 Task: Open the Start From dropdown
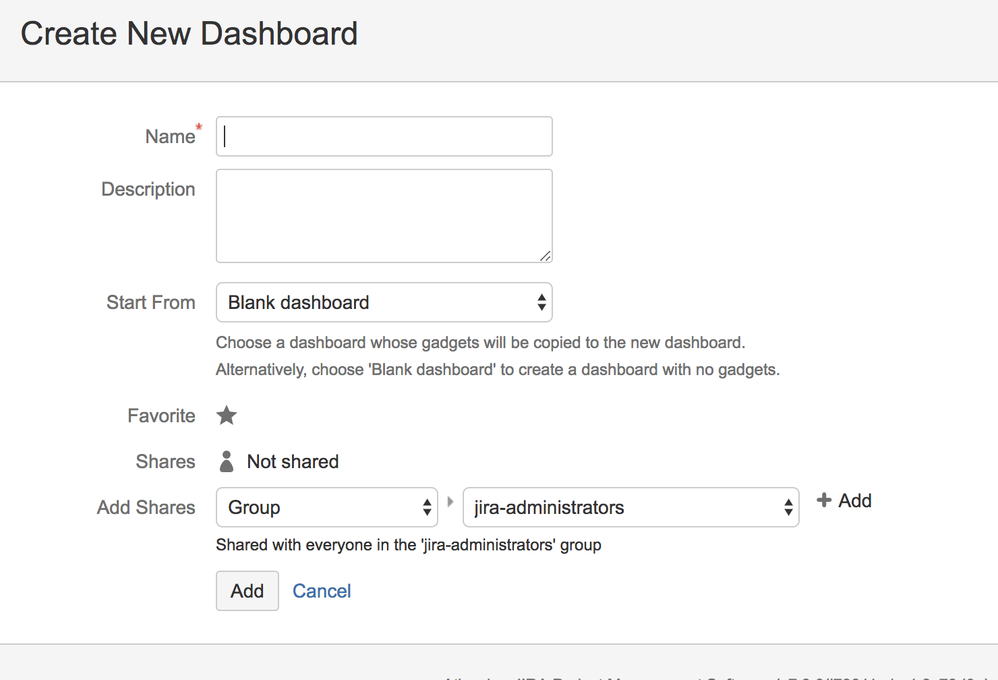pos(384,302)
